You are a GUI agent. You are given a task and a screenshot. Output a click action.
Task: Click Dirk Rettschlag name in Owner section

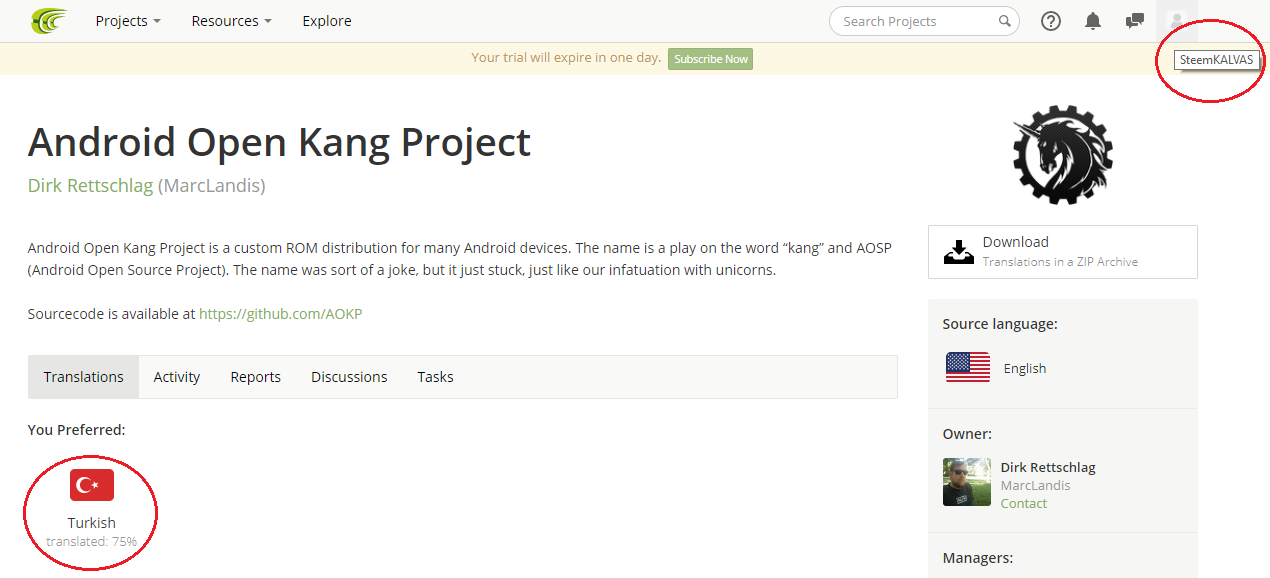pos(1048,467)
